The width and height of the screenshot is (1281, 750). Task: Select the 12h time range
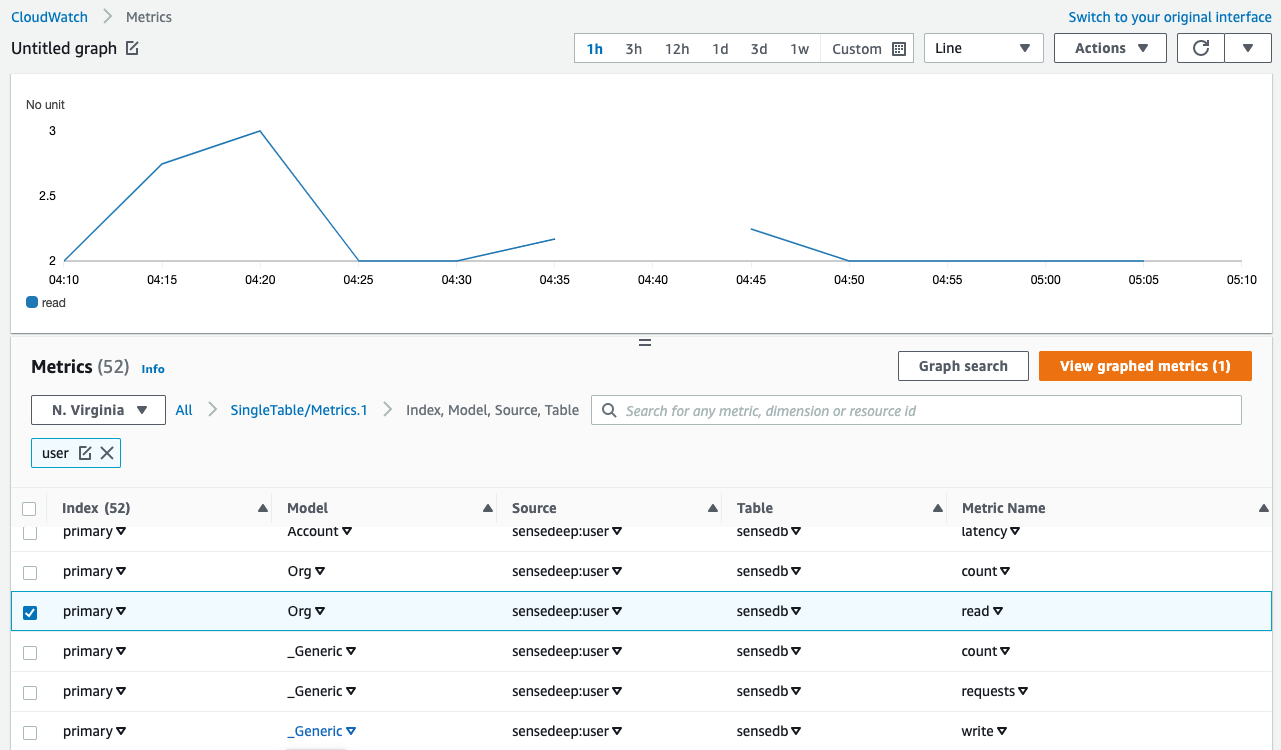(x=677, y=49)
